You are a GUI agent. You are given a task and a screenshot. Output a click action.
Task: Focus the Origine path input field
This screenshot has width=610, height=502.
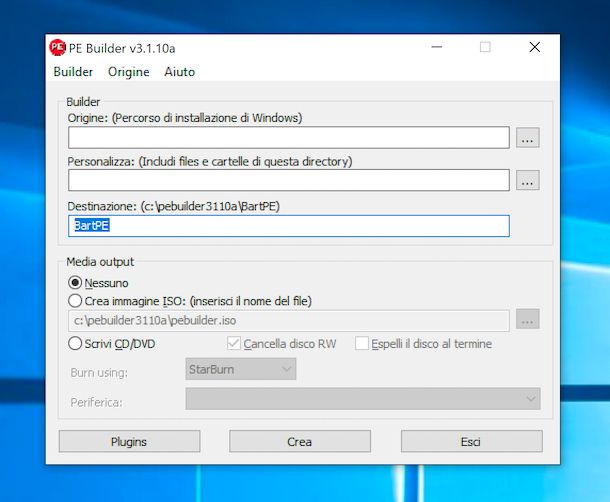point(289,137)
